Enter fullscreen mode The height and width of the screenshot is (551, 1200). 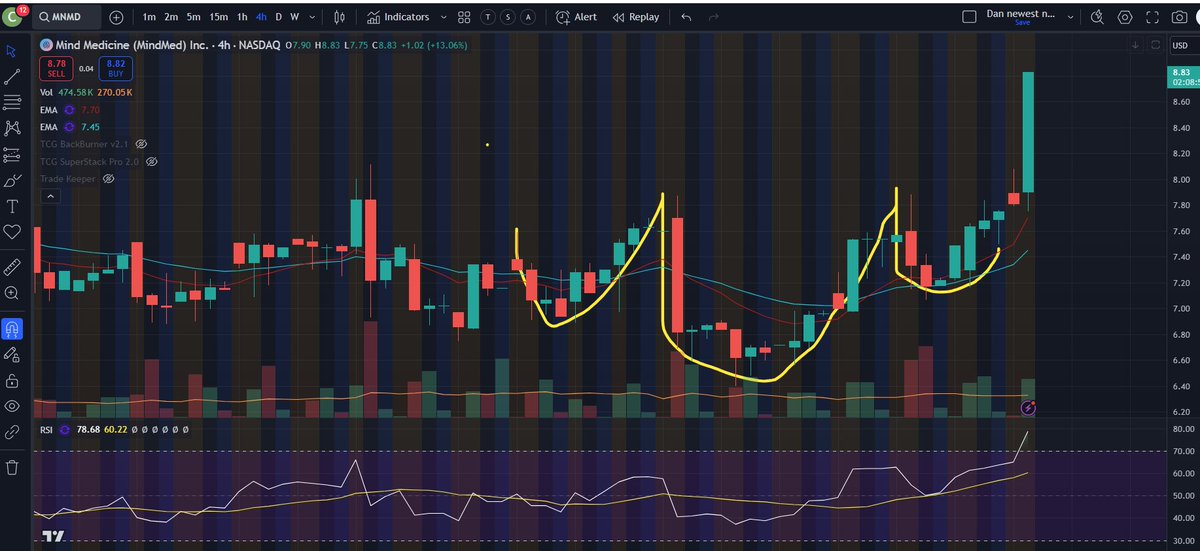1153,17
